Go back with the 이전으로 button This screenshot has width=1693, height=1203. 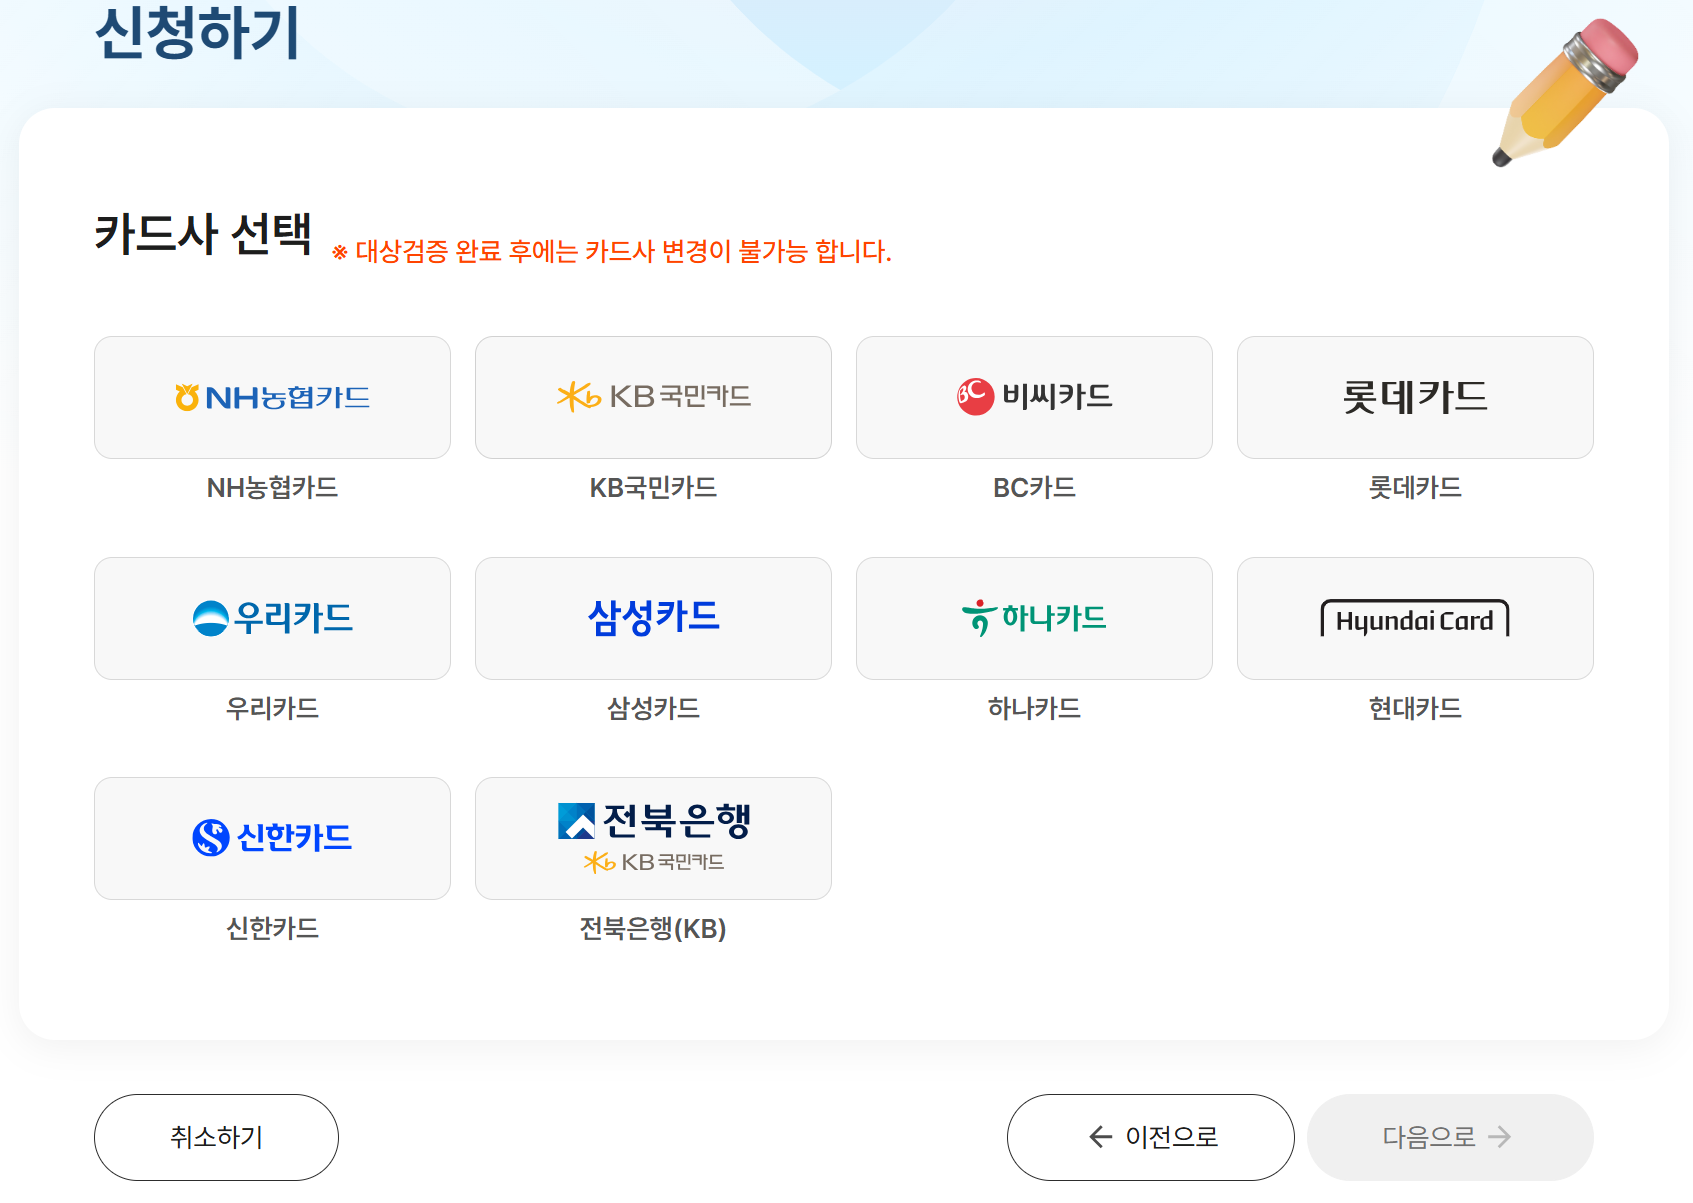click(1151, 1137)
